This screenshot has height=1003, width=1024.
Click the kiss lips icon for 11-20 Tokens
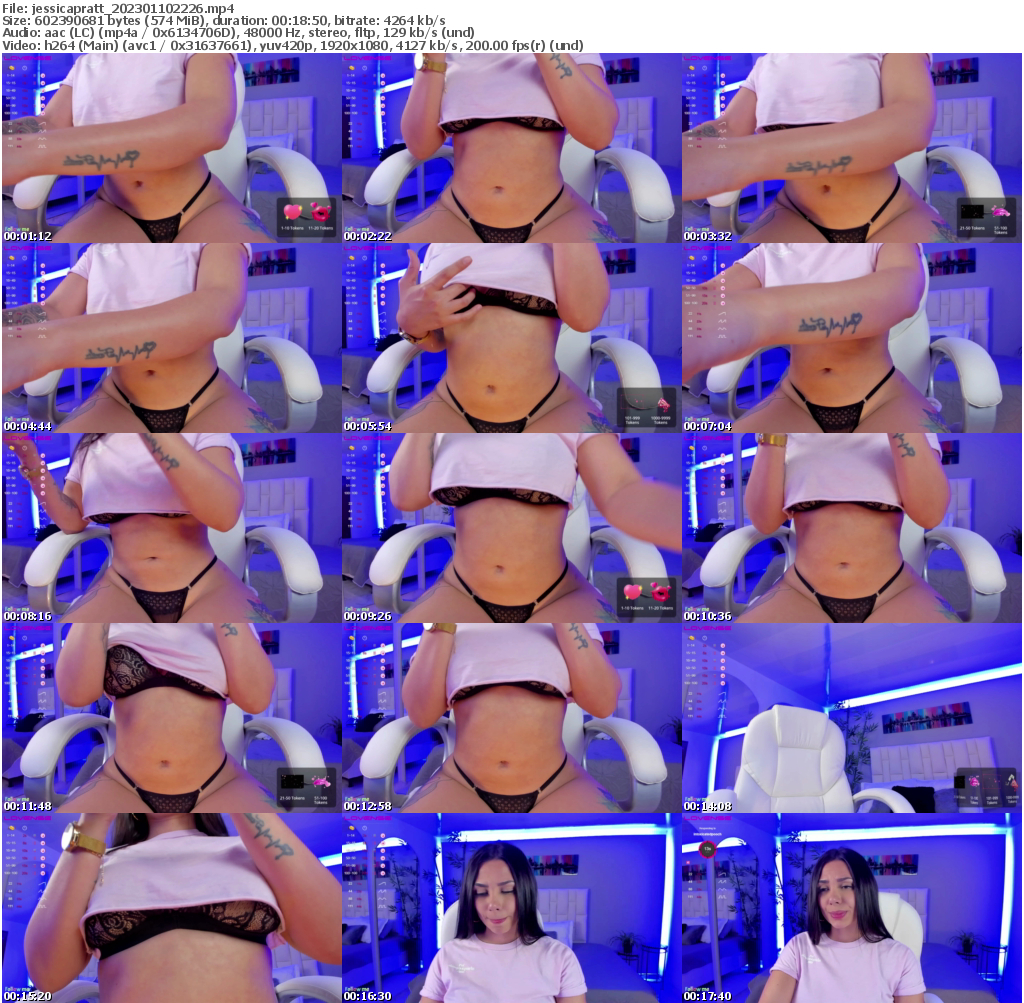tap(321, 213)
